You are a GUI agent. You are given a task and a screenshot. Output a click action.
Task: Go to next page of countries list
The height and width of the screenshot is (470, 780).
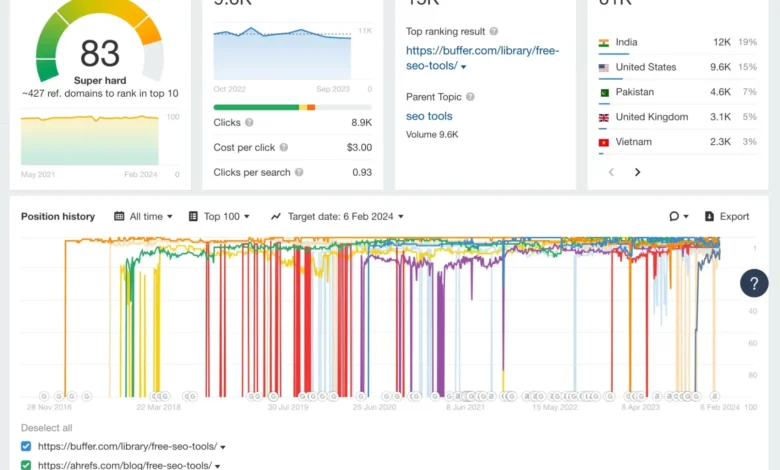click(x=637, y=172)
